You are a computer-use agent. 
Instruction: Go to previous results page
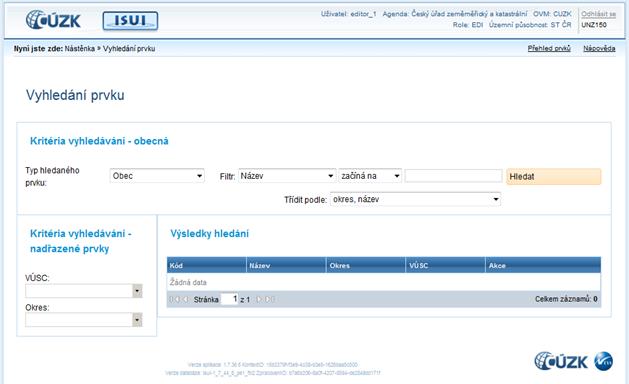[186, 299]
